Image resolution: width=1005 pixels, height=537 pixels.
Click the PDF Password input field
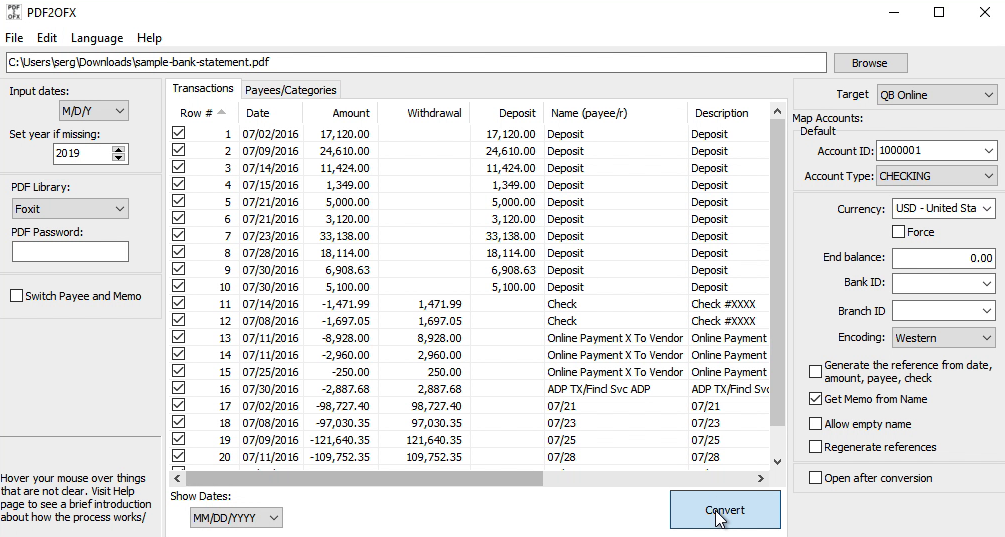(x=70, y=251)
